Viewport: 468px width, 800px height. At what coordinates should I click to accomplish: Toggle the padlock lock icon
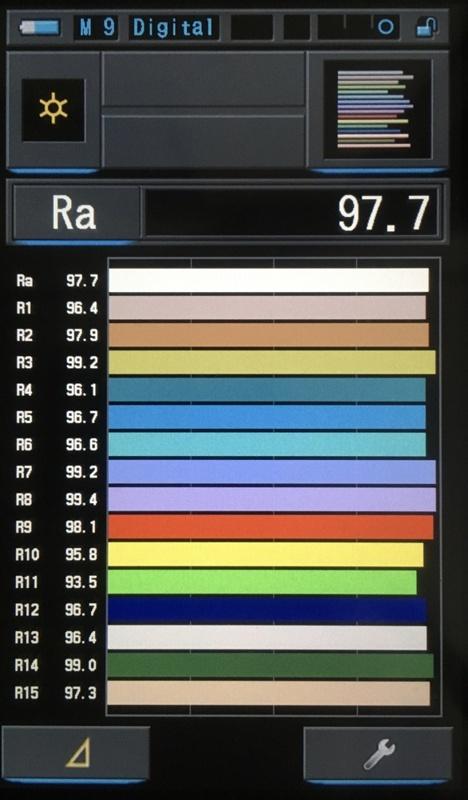tap(427, 27)
